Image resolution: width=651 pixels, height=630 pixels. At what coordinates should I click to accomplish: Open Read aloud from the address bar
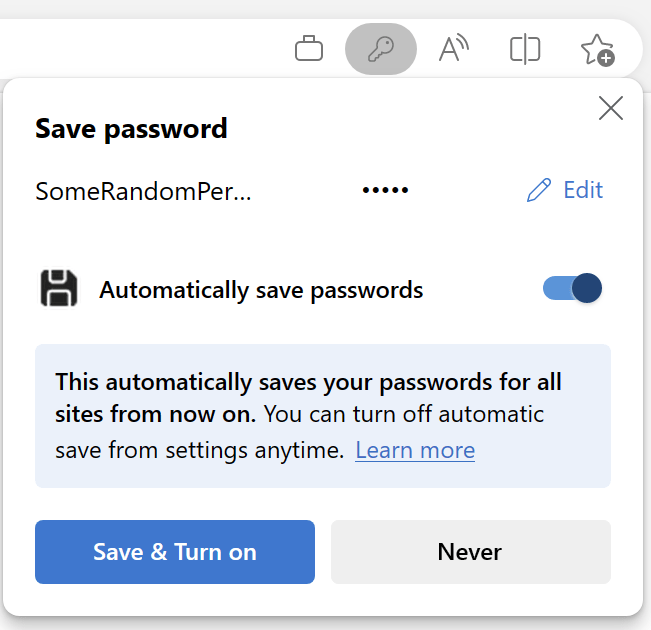[454, 48]
